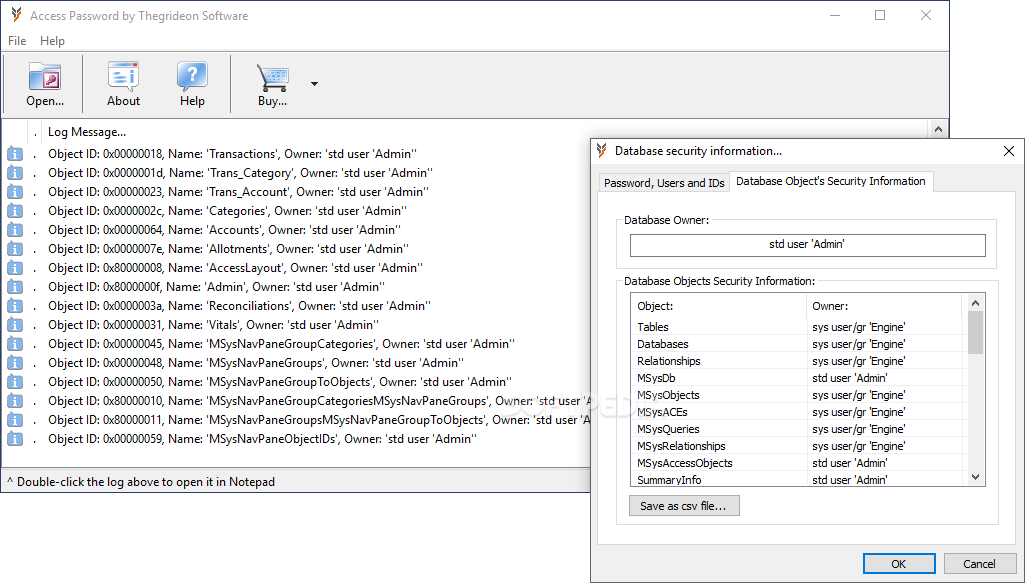Click the objects list scrollbar thumb
The image size is (1025, 583).
coord(975,332)
